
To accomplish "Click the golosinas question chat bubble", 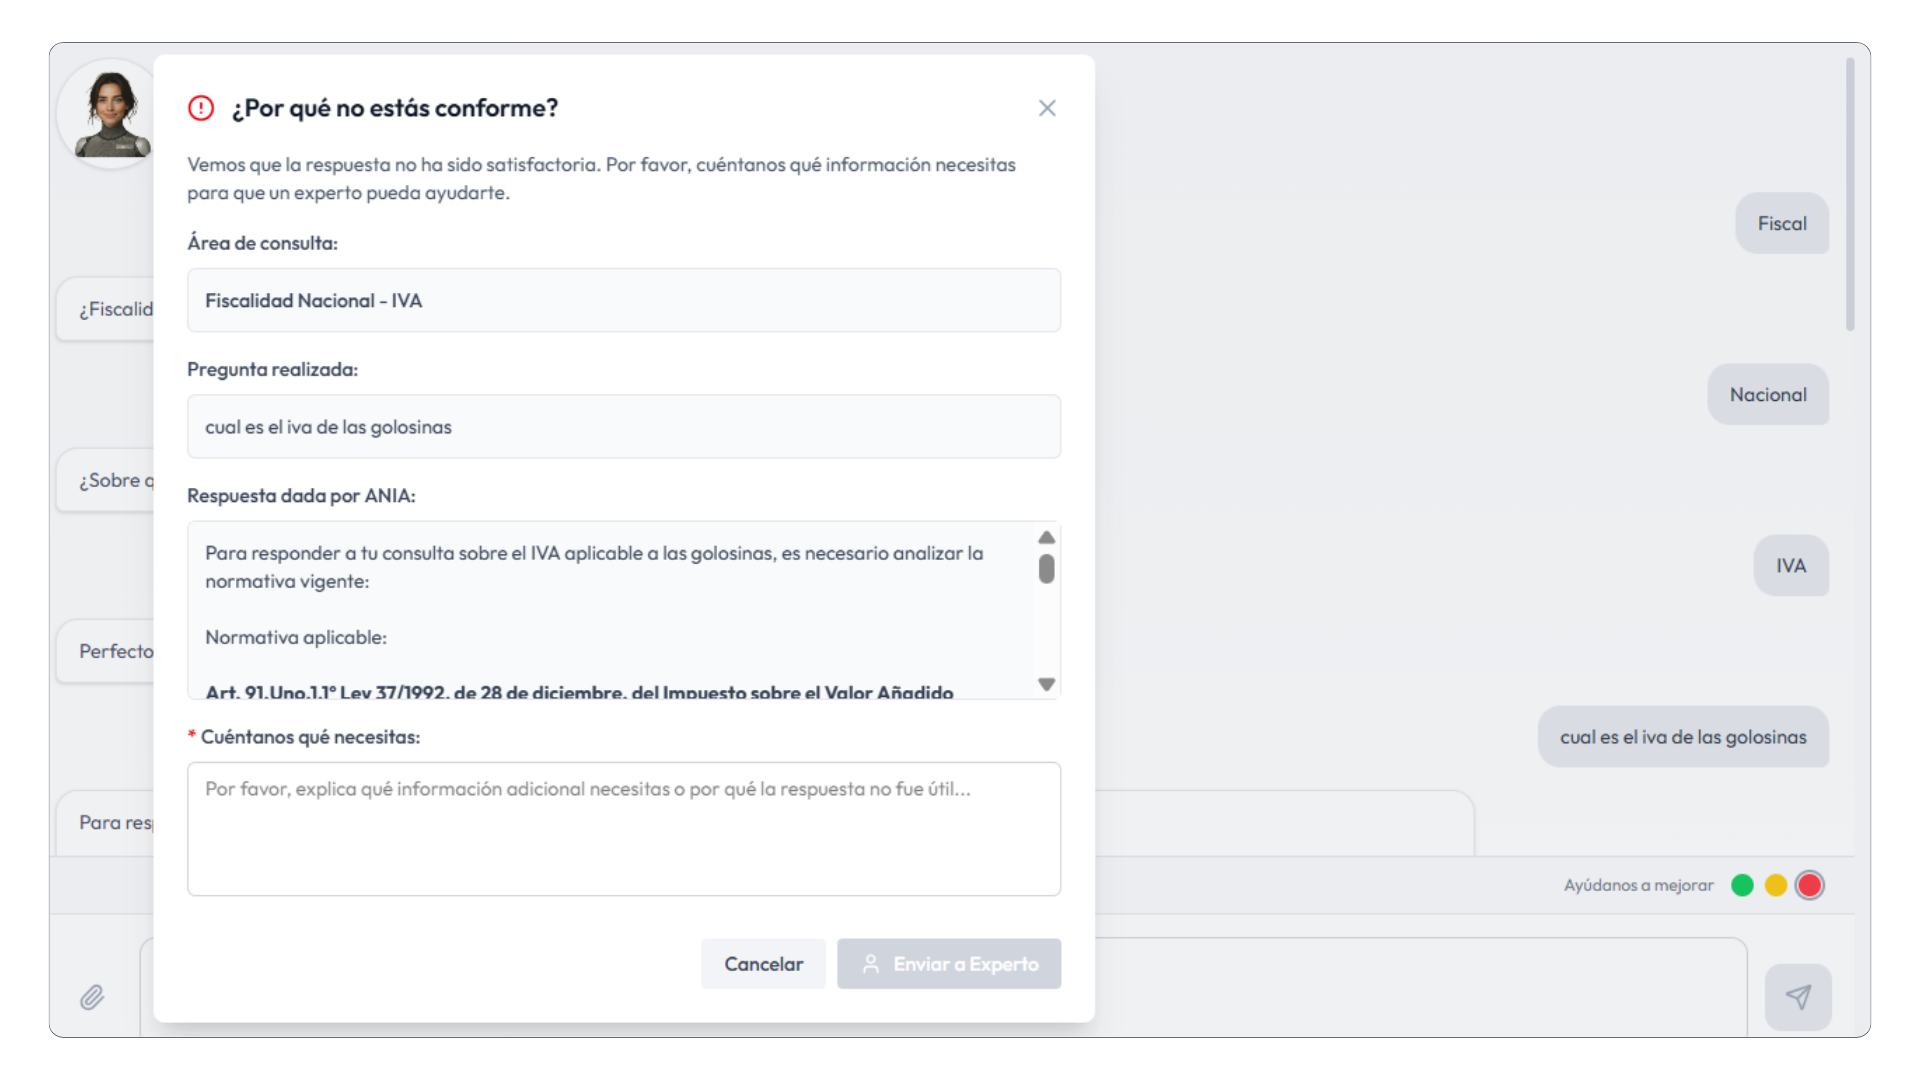I will tap(1683, 737).
